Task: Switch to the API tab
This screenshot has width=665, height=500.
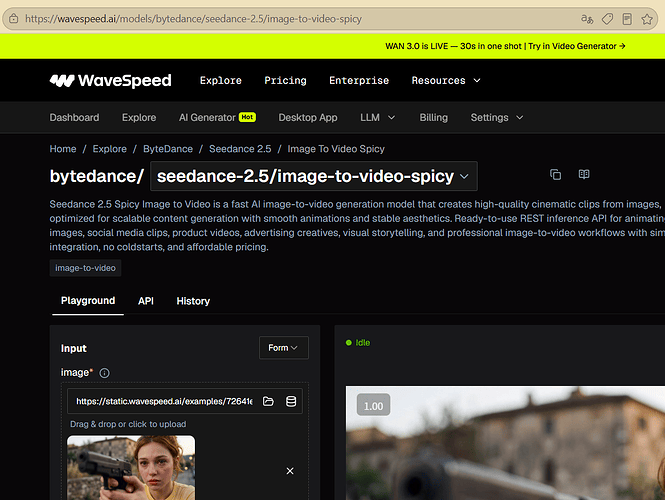Action: [x=145, y=301]
